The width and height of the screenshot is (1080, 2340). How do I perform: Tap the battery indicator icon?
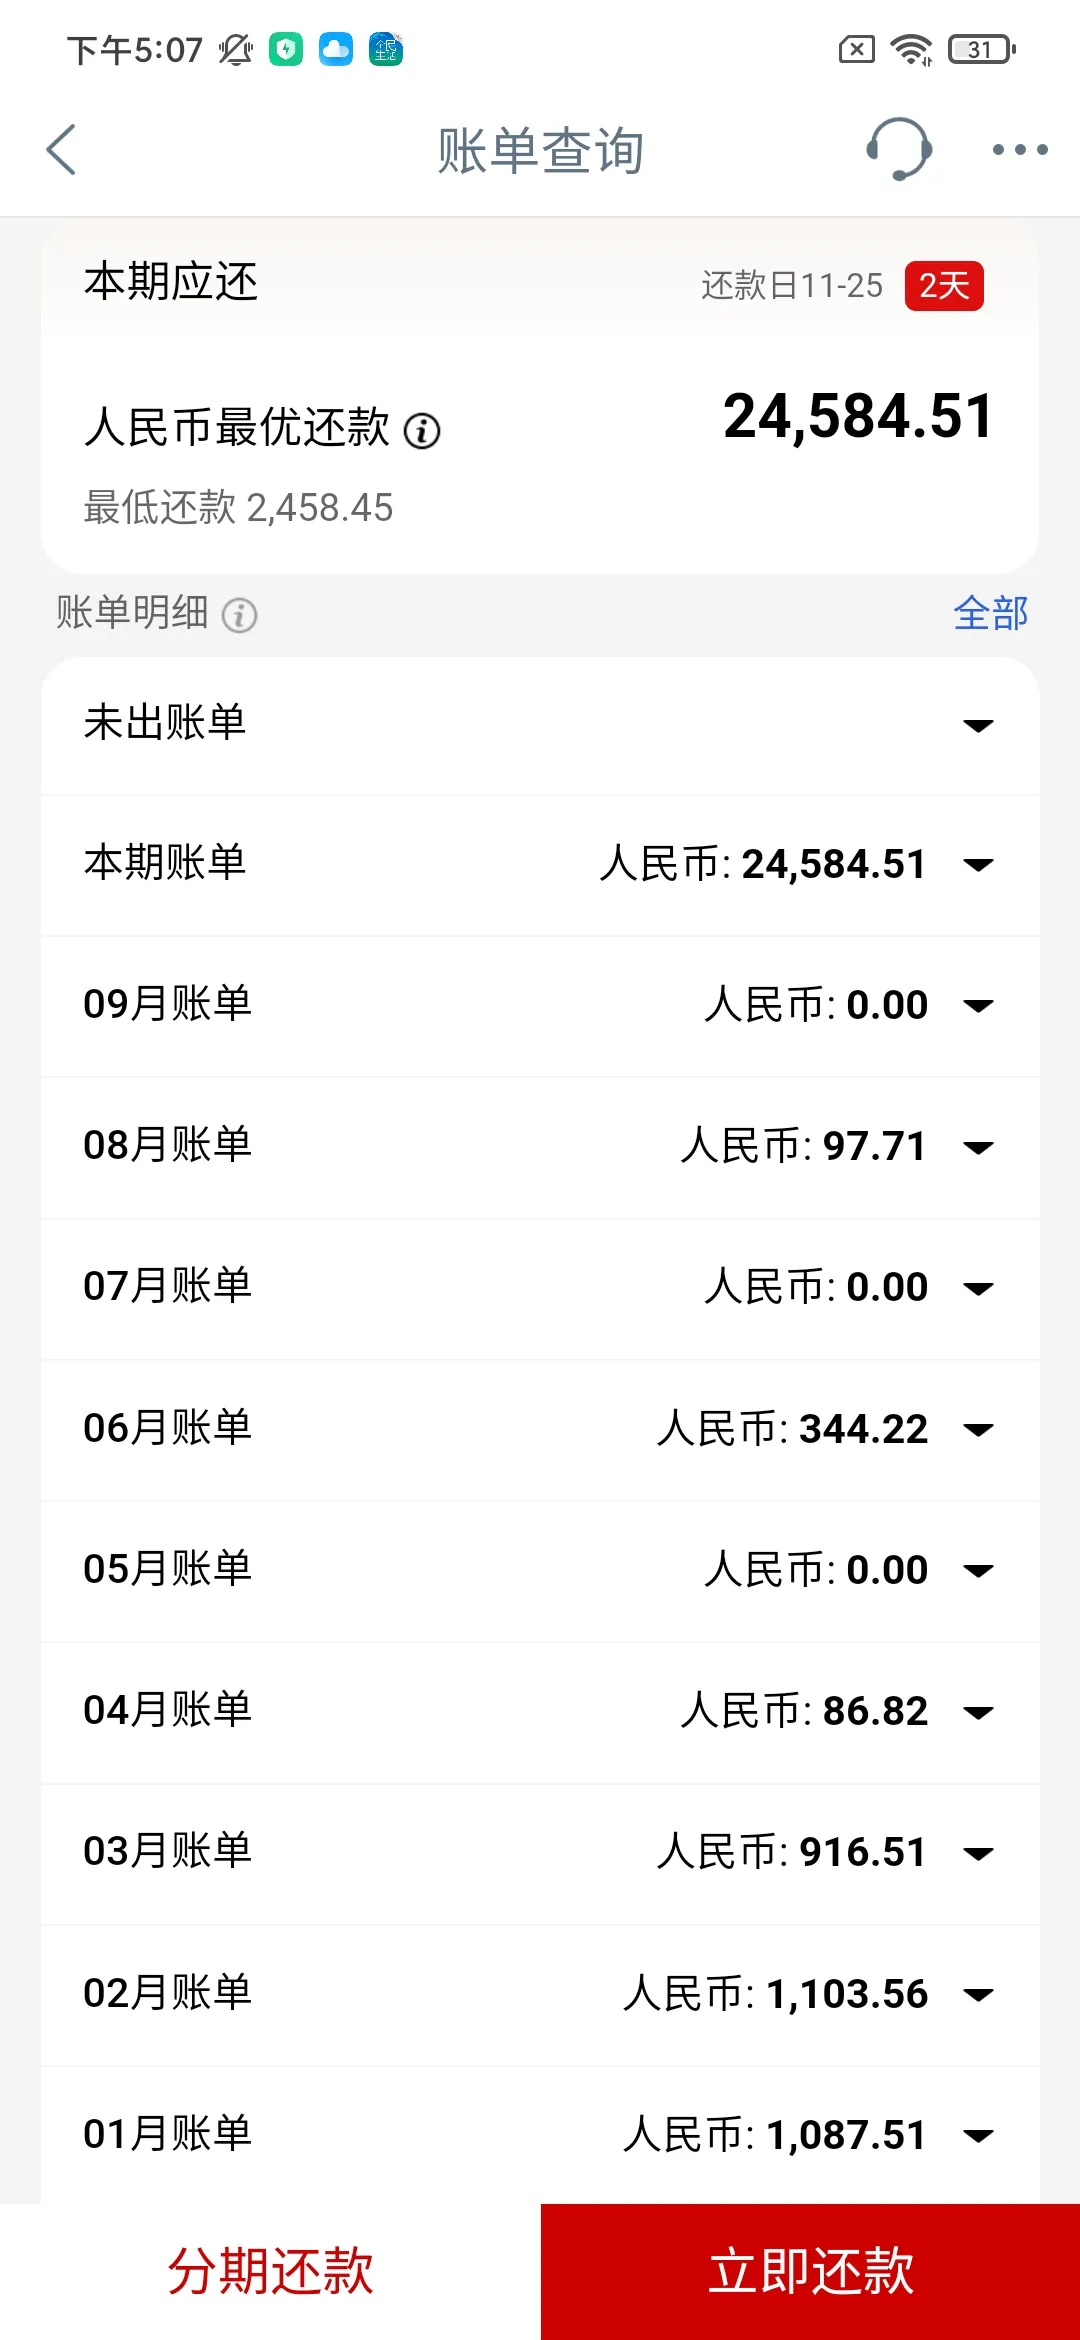coord(981,49)
